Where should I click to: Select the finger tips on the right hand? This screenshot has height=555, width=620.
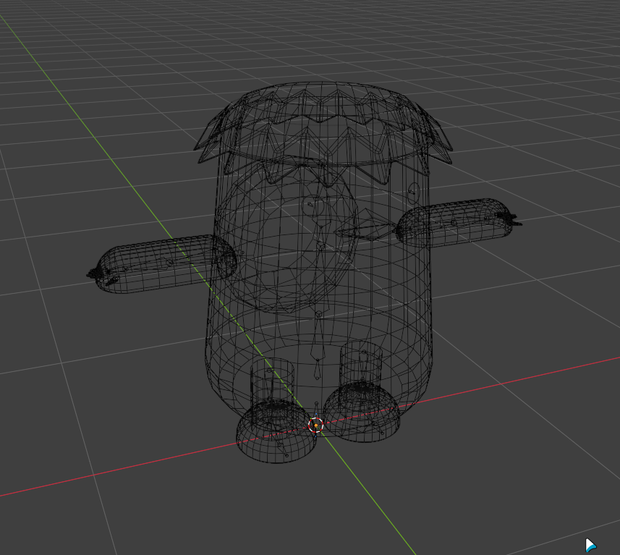510,220
